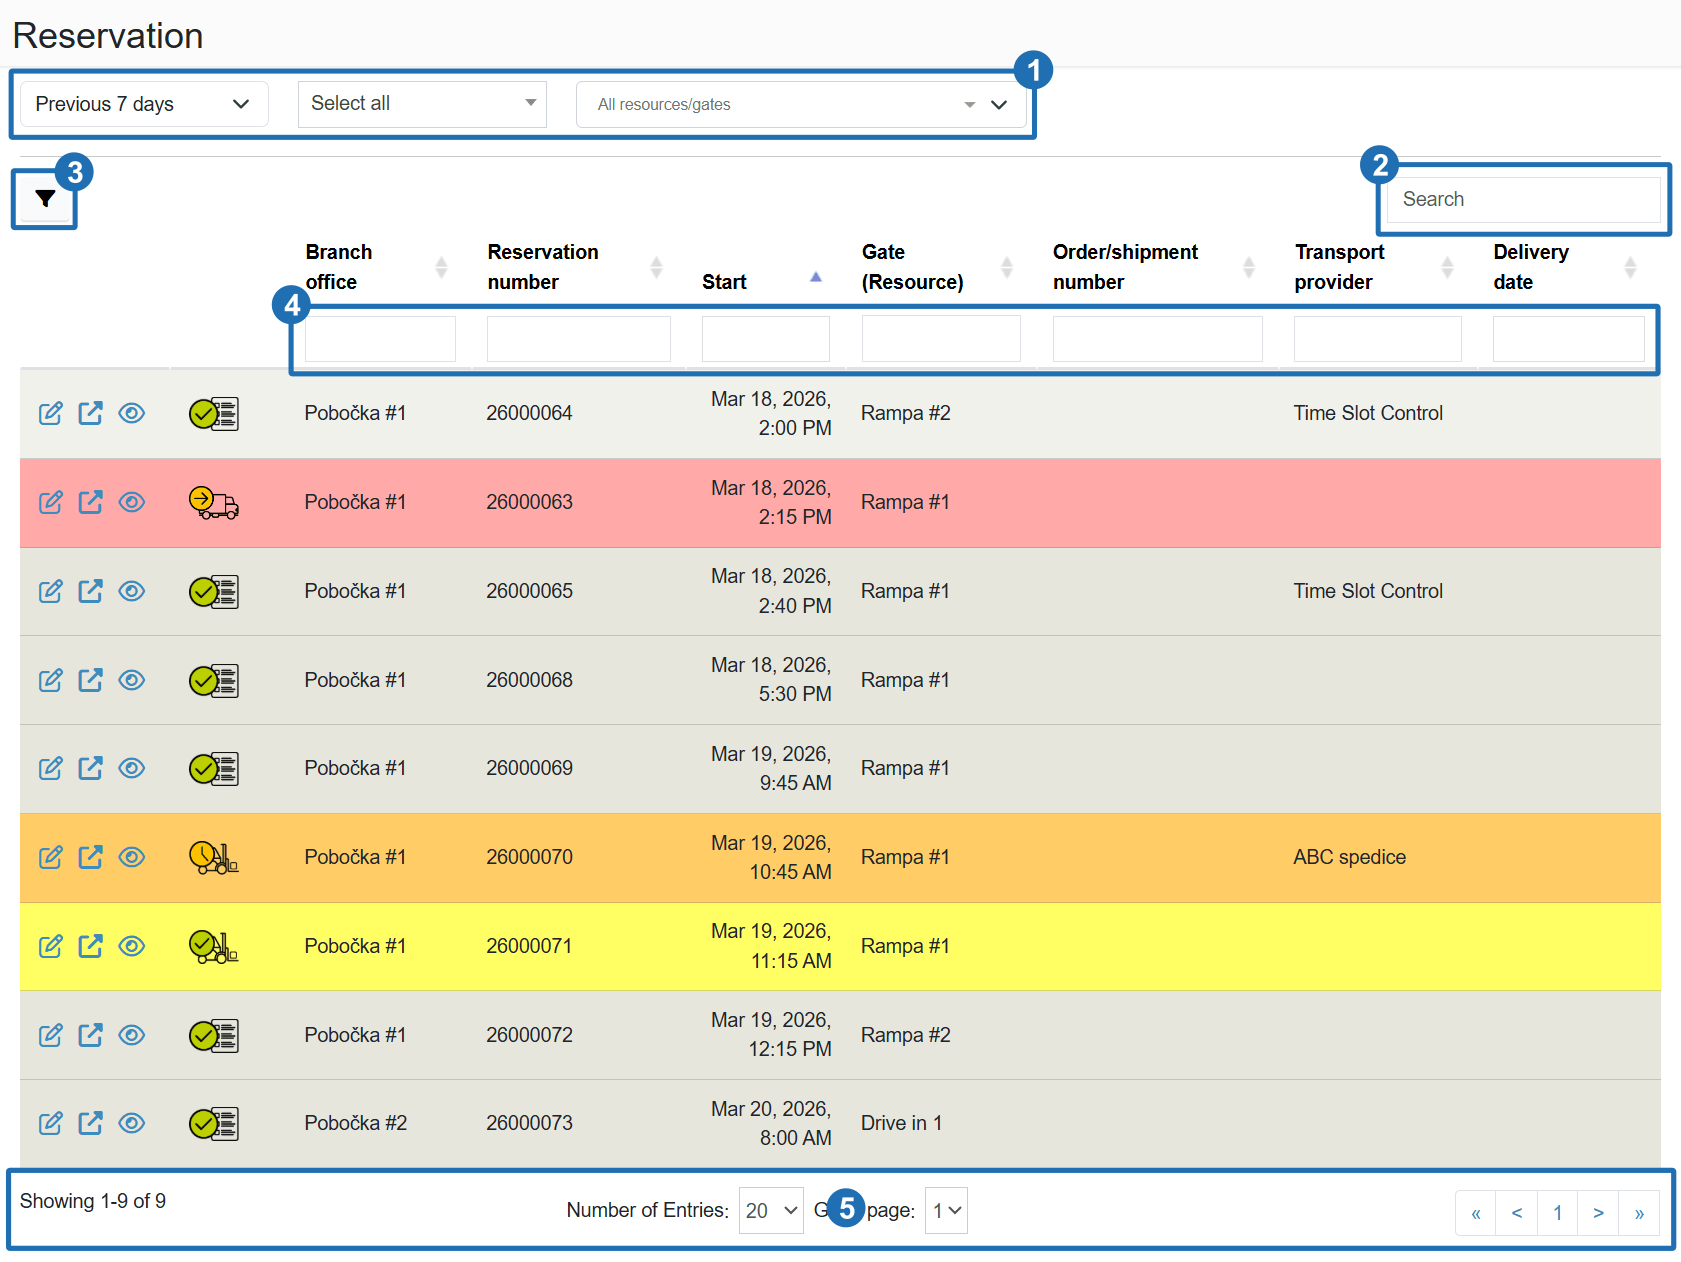Show details of reservation 26000068 eye icon
Viewport: 1681px width, 1262px height.
(x=132, y=680)
